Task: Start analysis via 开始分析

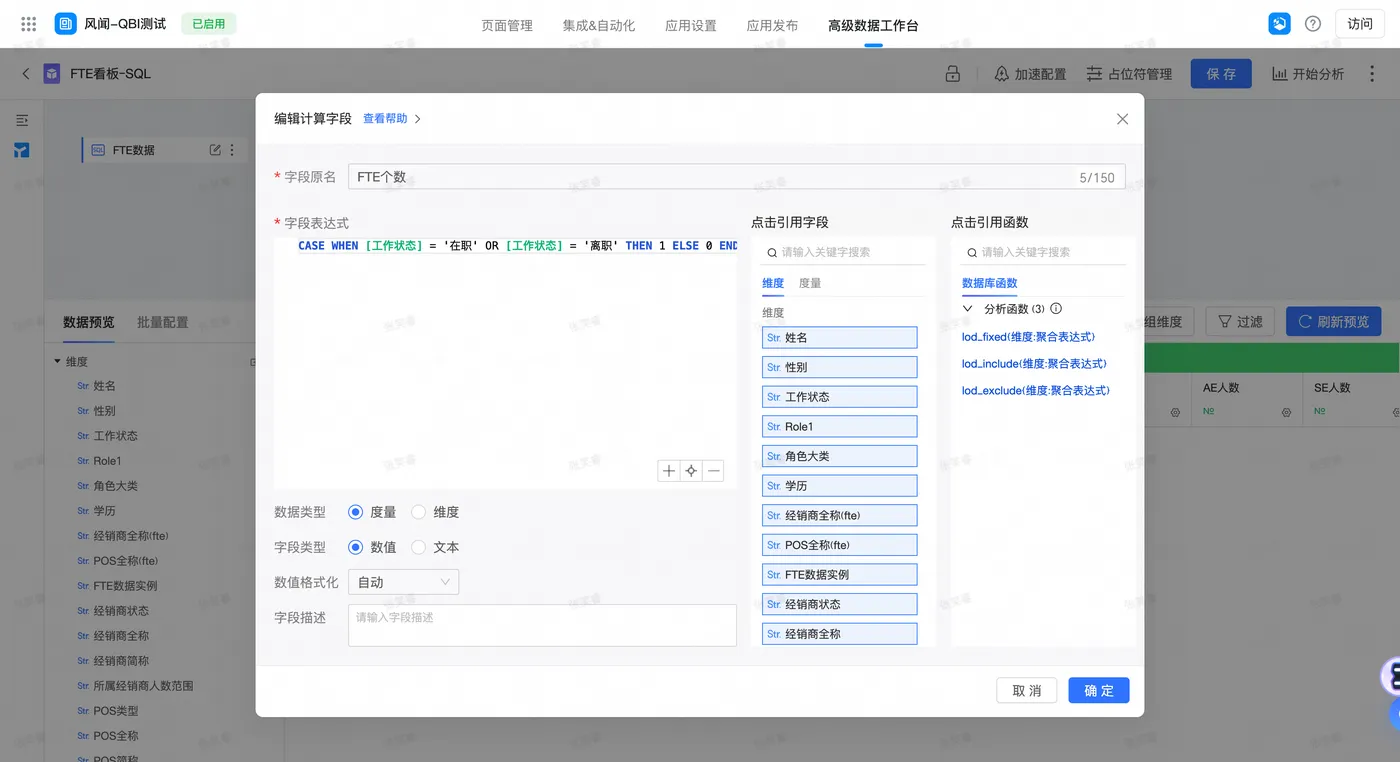Action: (1308, 74)
